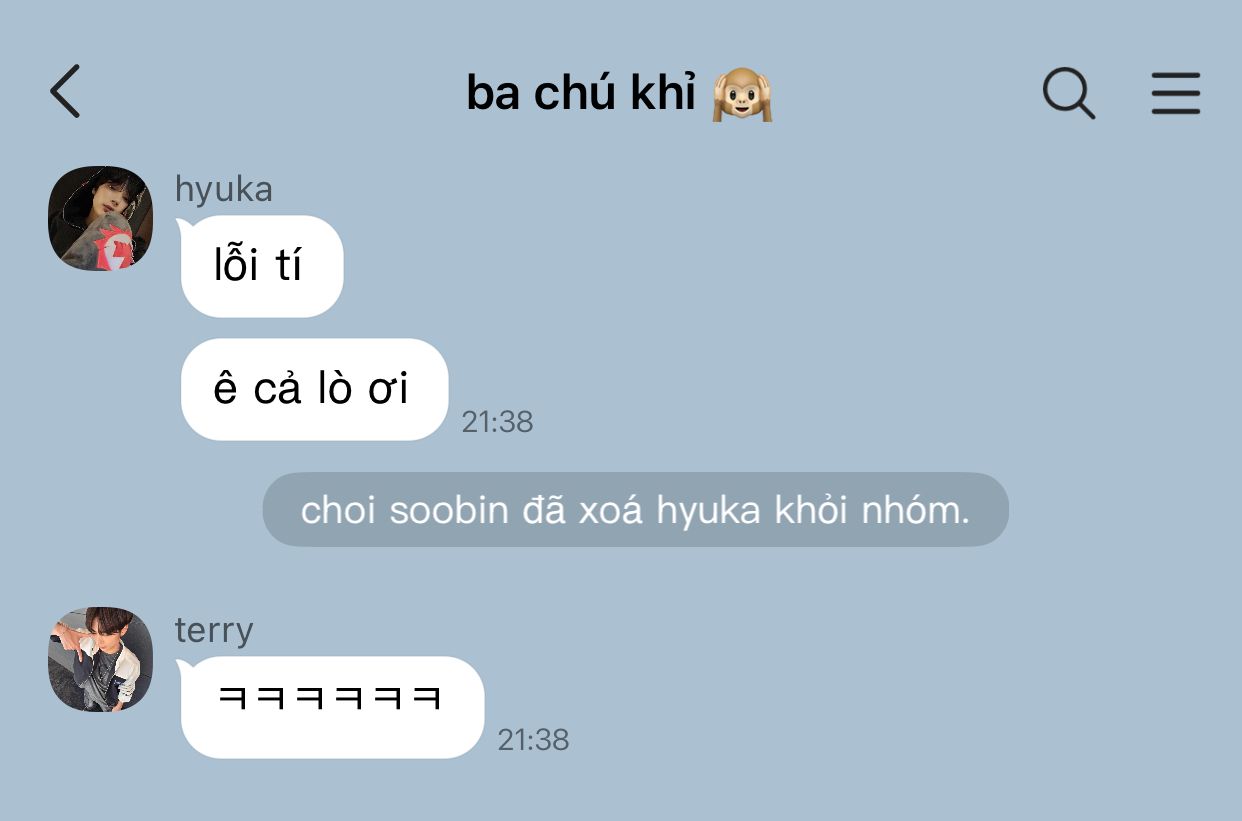1242x821 pixels.
Task: Select the 'ê cả lò ơi' message bubble
Action: click(313, 389)
